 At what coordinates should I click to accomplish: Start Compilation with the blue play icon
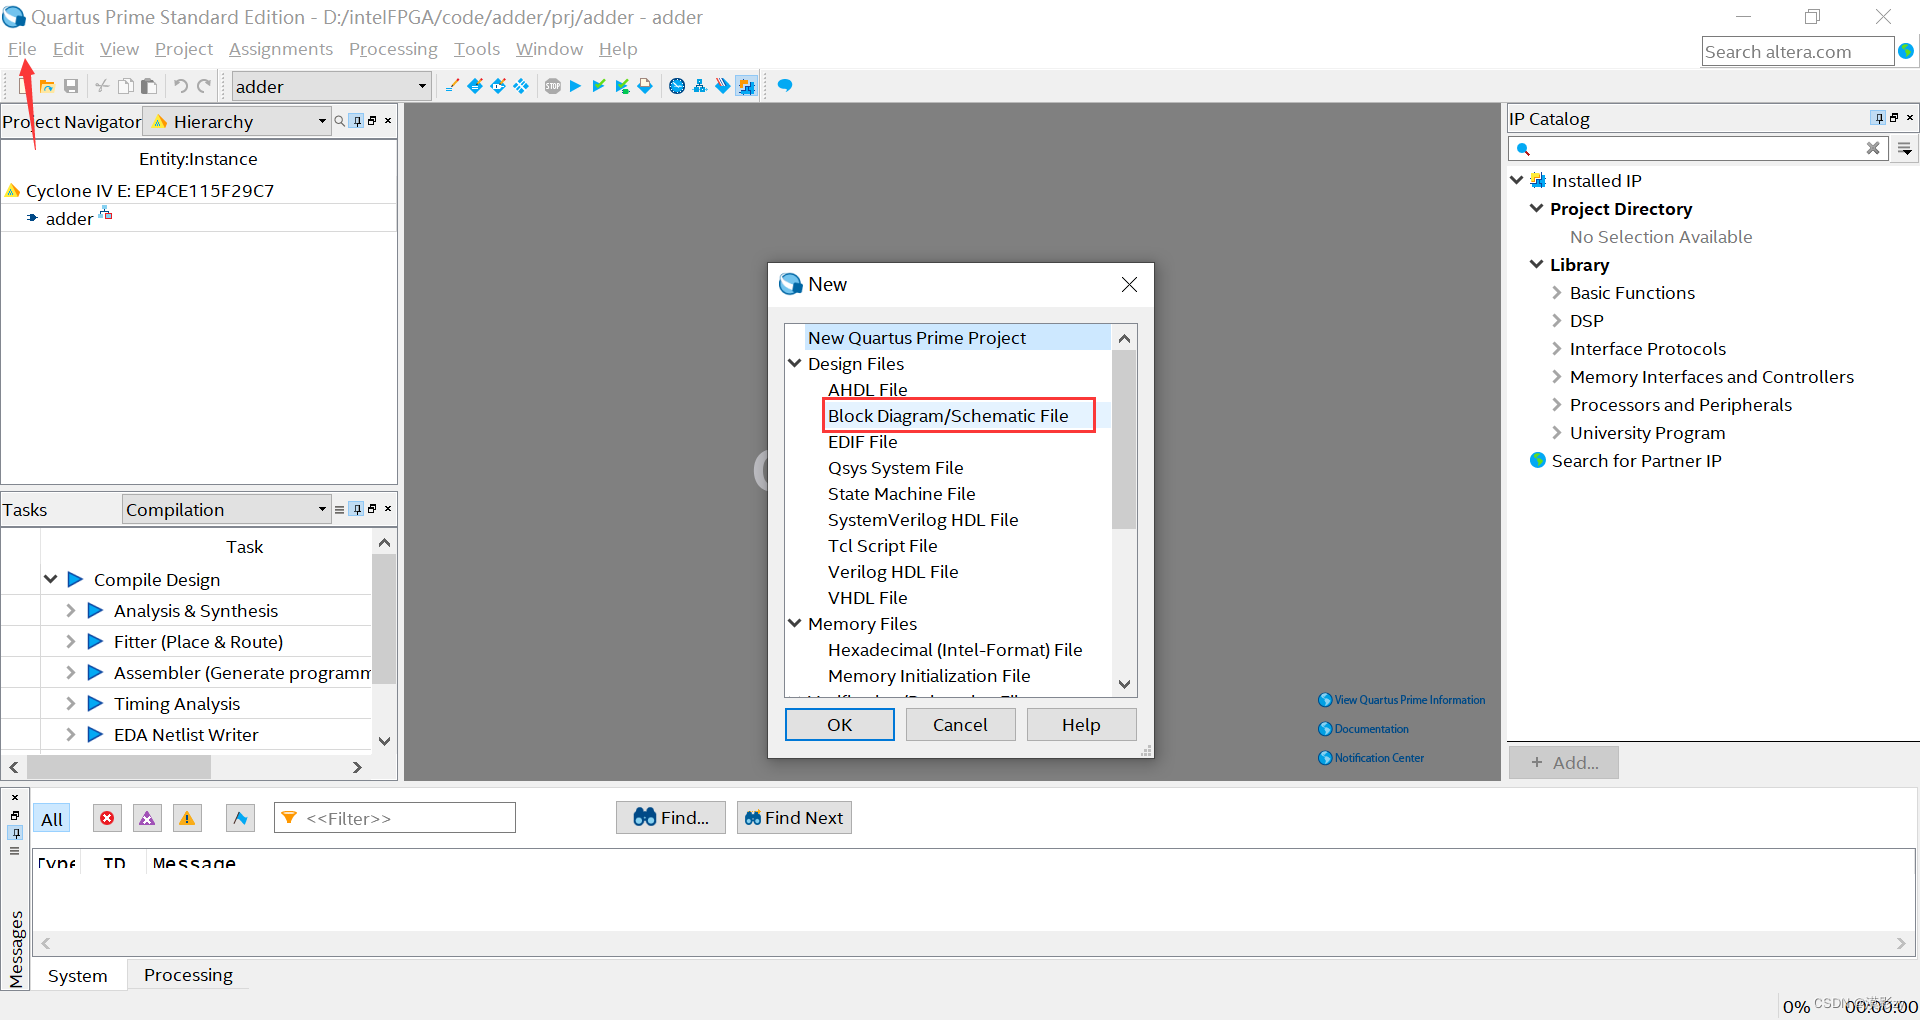(575, 86)
